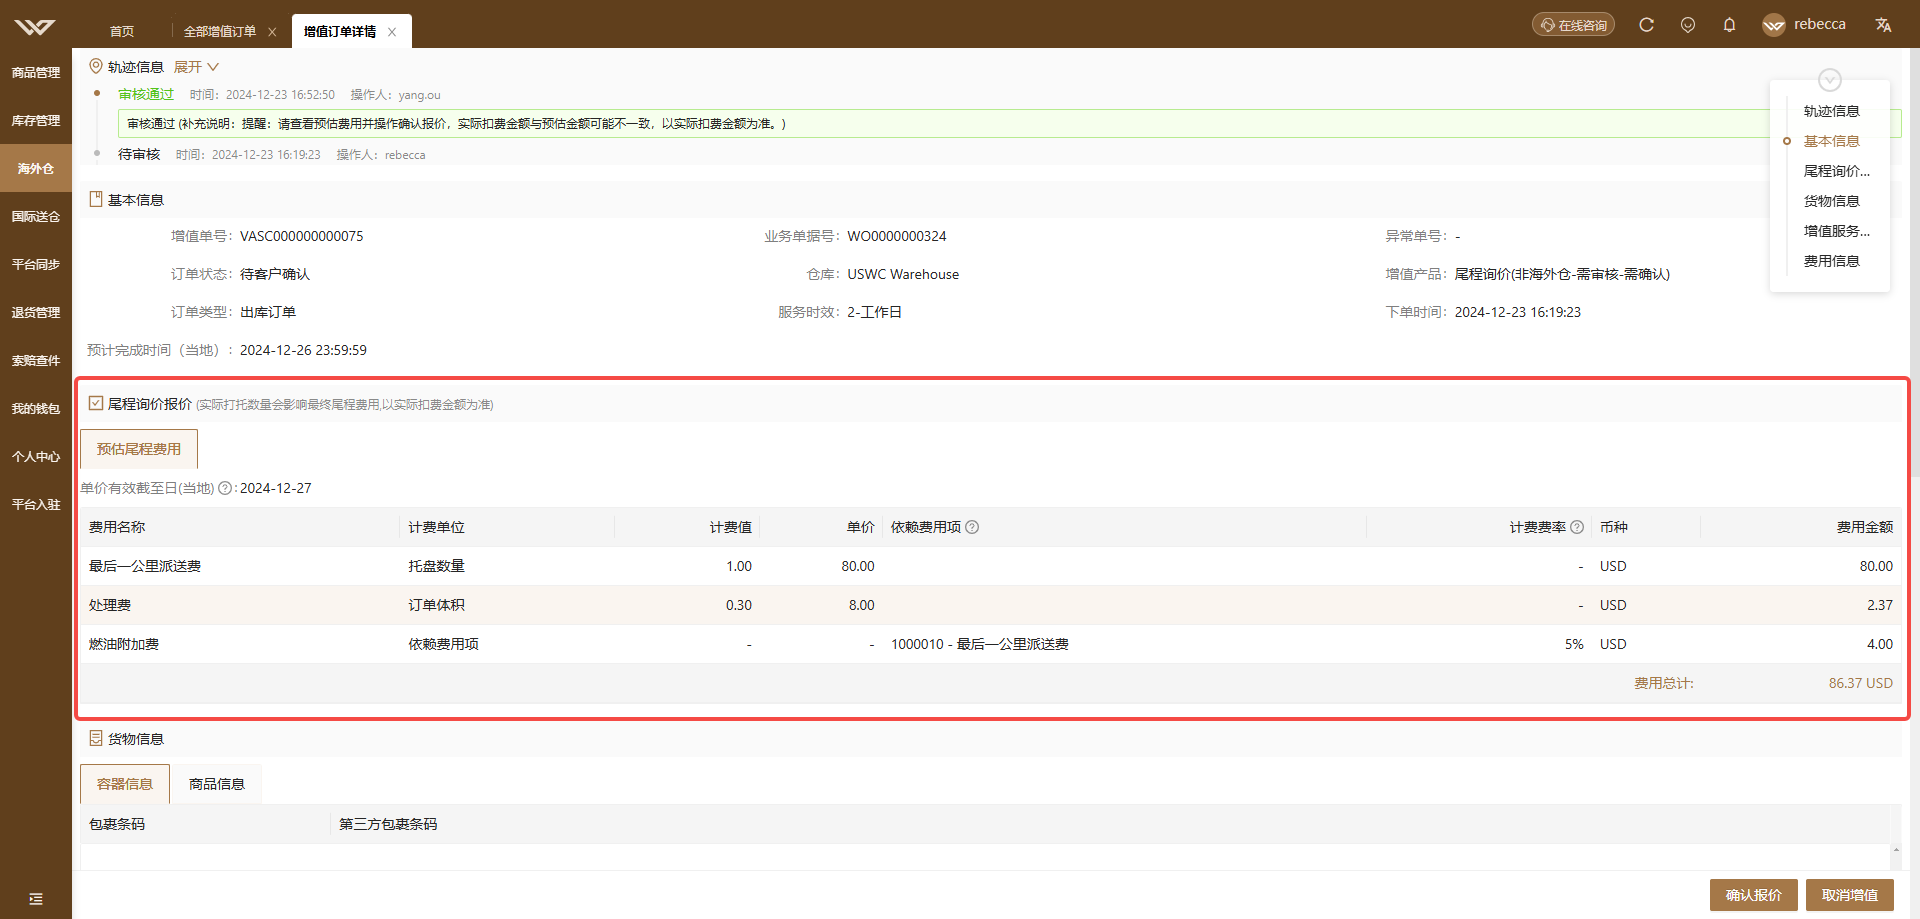
Task: Switch to 商品信息 tab
Action: [x=217, y=784]
